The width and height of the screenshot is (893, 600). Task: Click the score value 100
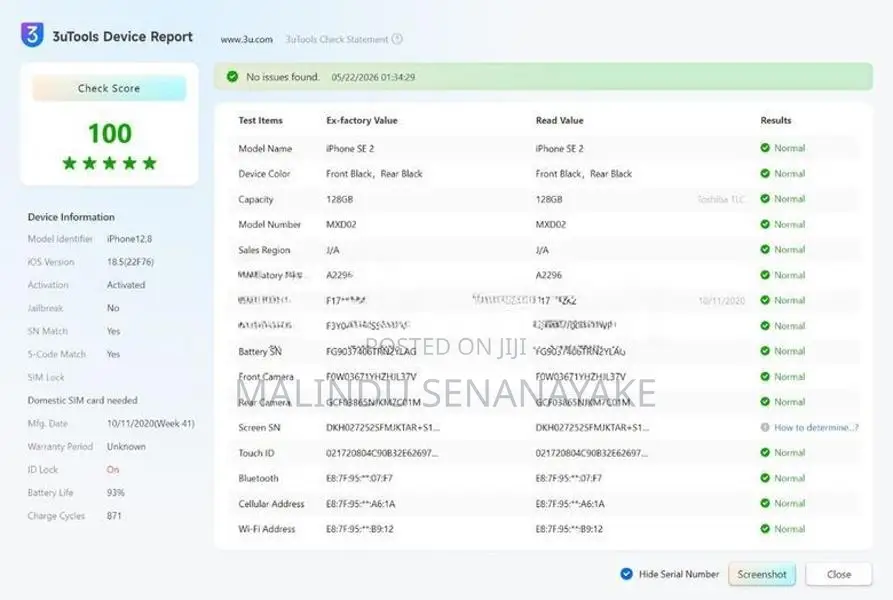click(x=109, y=134)
